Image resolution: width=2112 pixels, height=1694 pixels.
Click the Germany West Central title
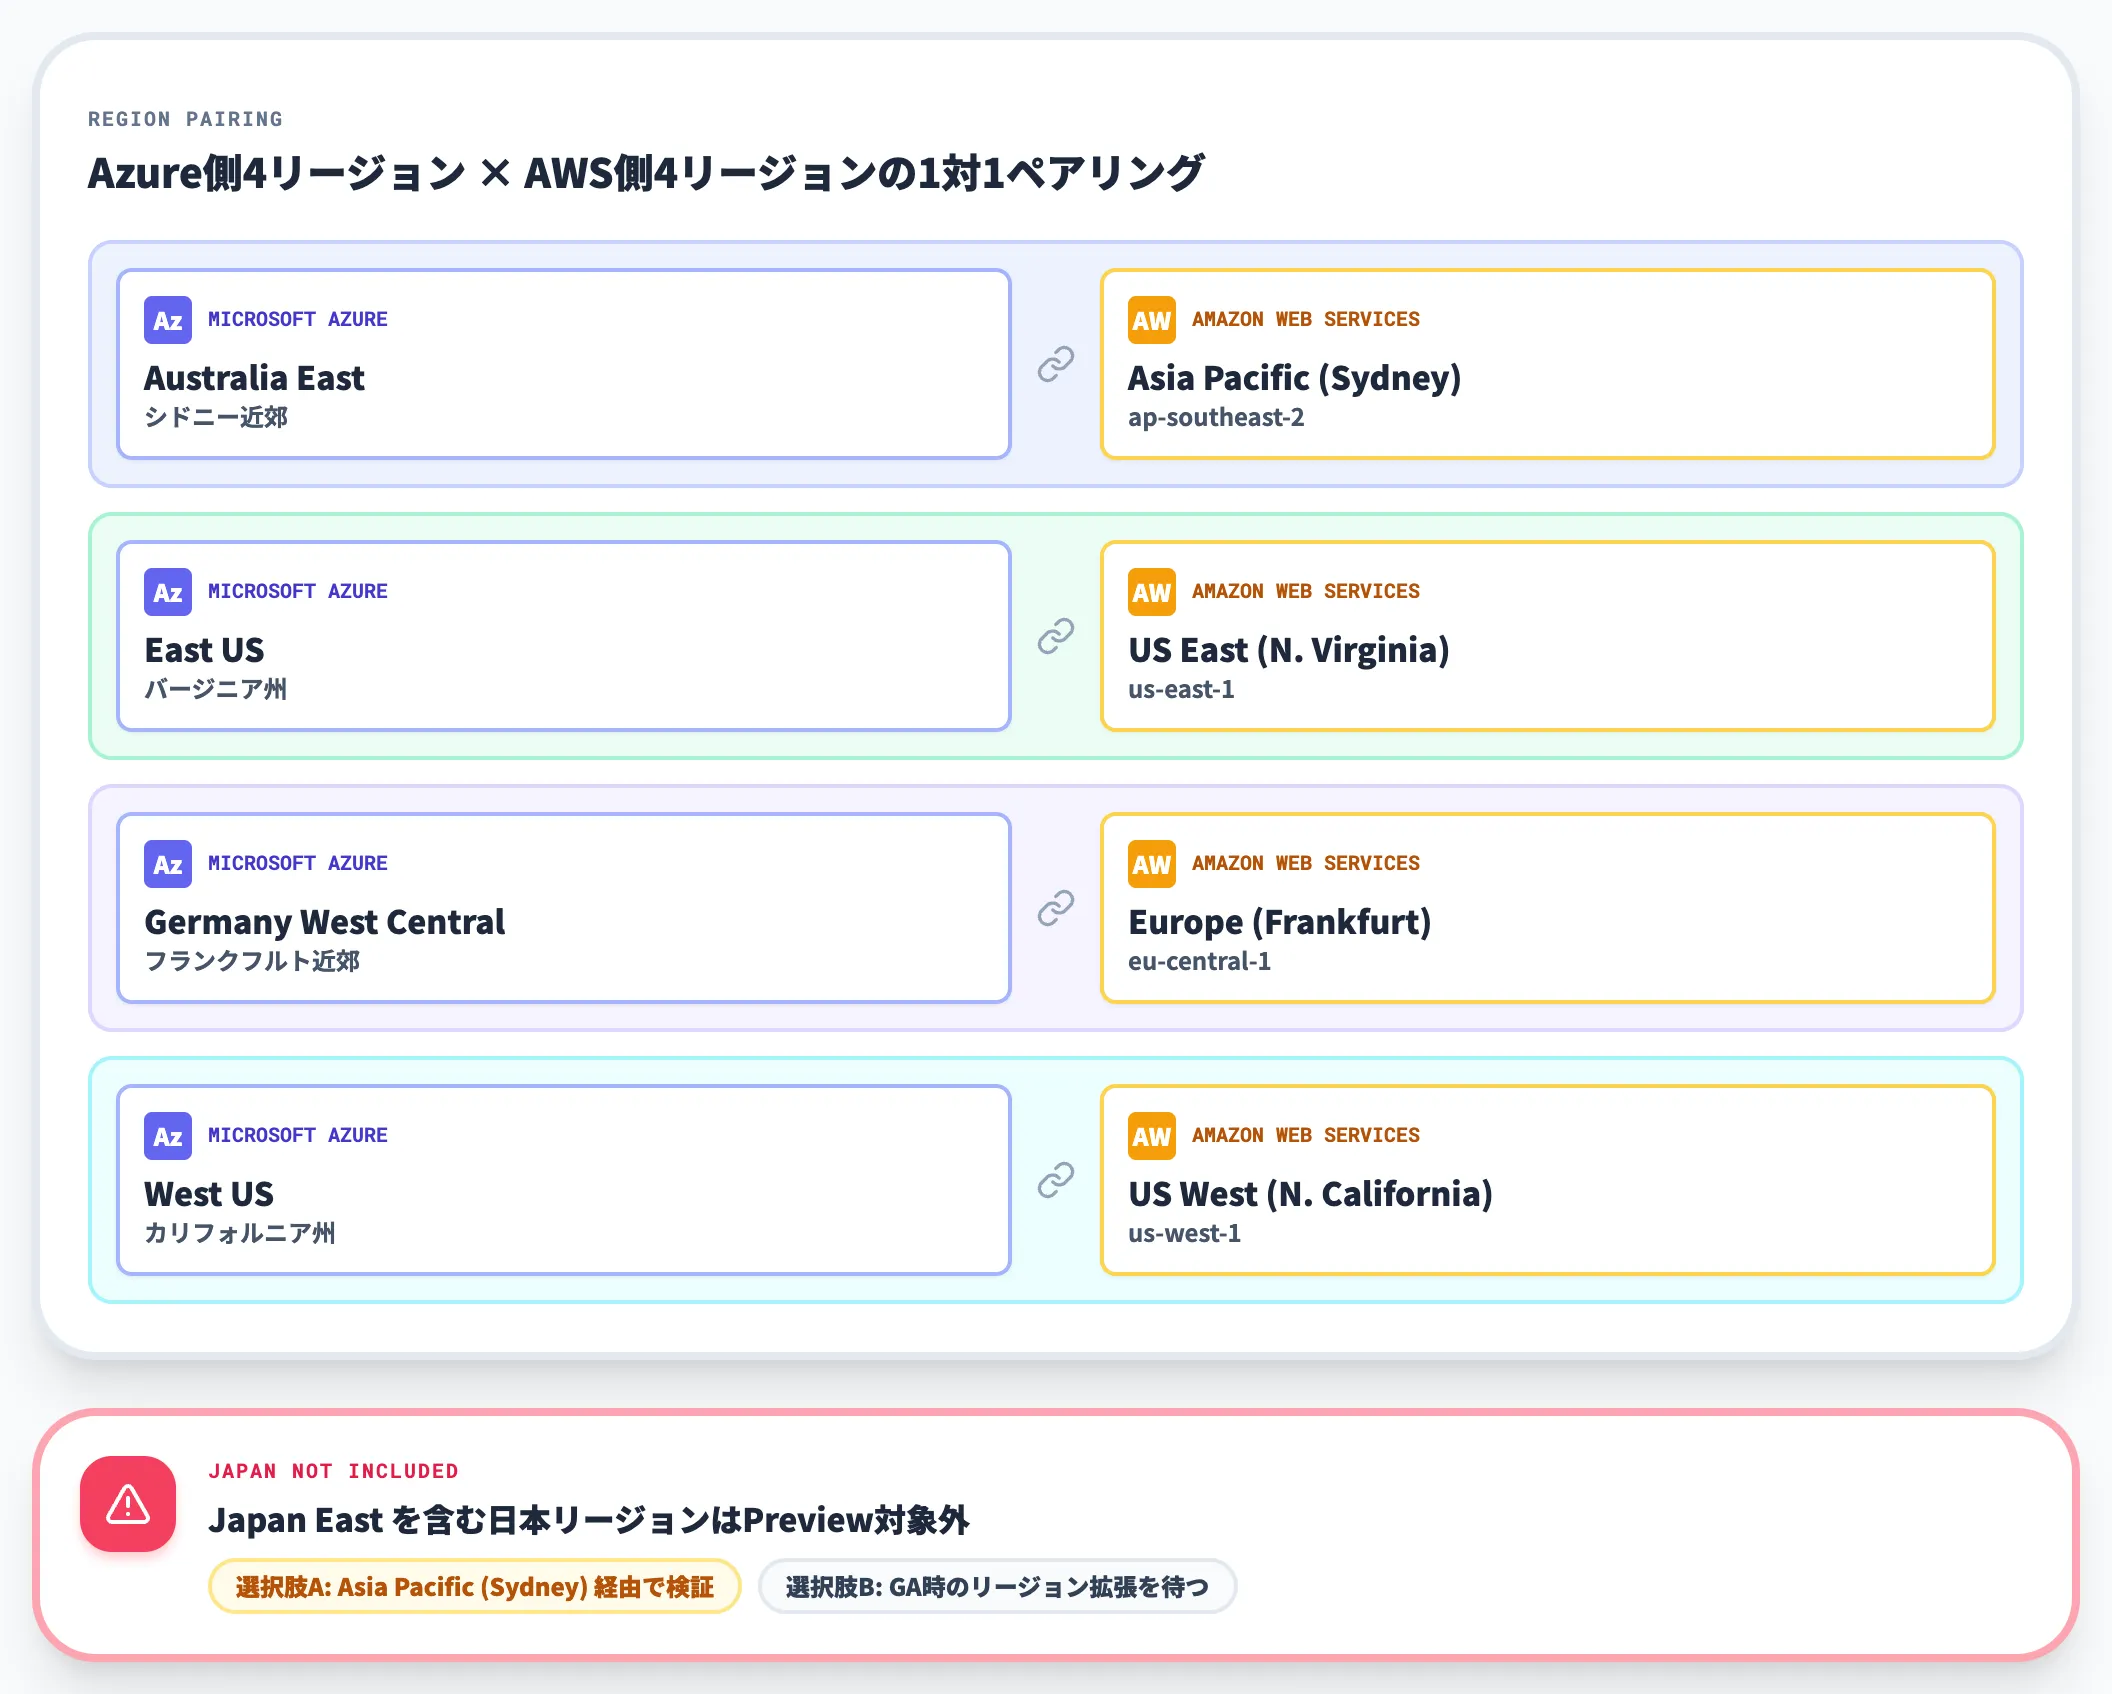point(325,922)
